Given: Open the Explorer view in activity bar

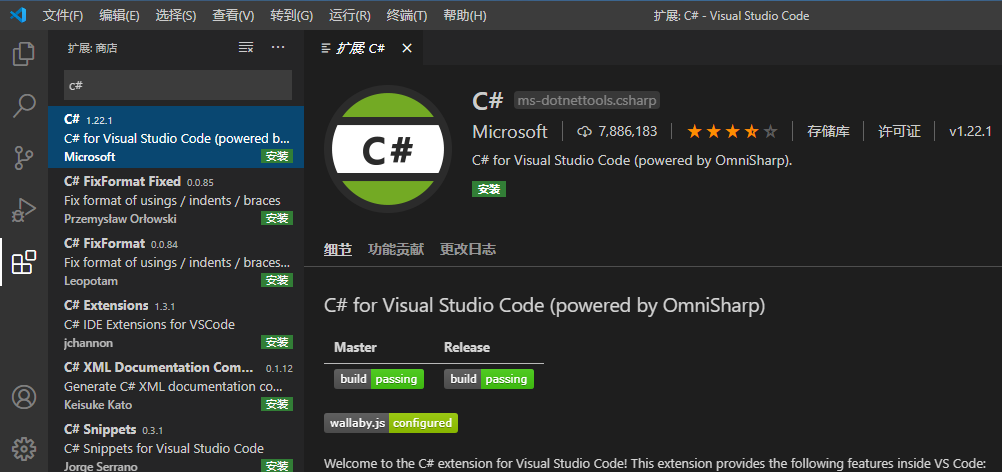Looking at the screenshot, I should [23, 53].
